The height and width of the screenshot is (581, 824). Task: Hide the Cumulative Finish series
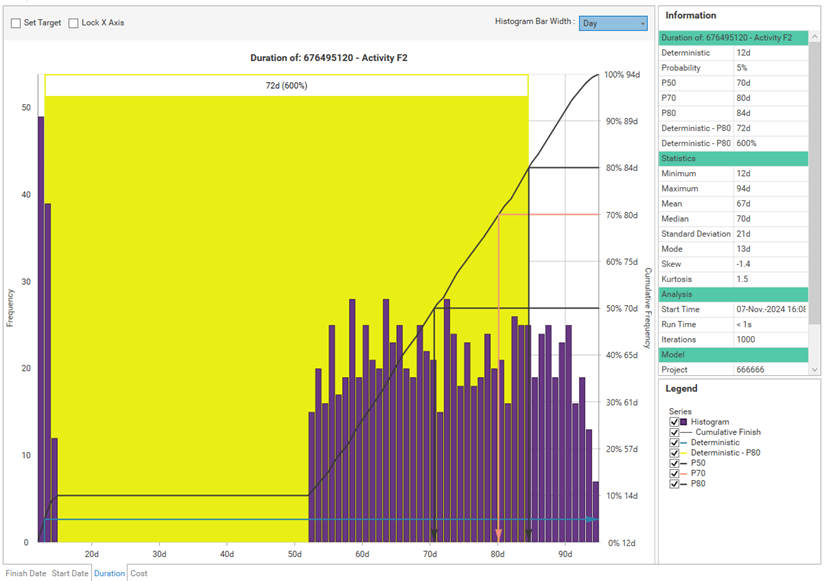click(x=674, y=432)
